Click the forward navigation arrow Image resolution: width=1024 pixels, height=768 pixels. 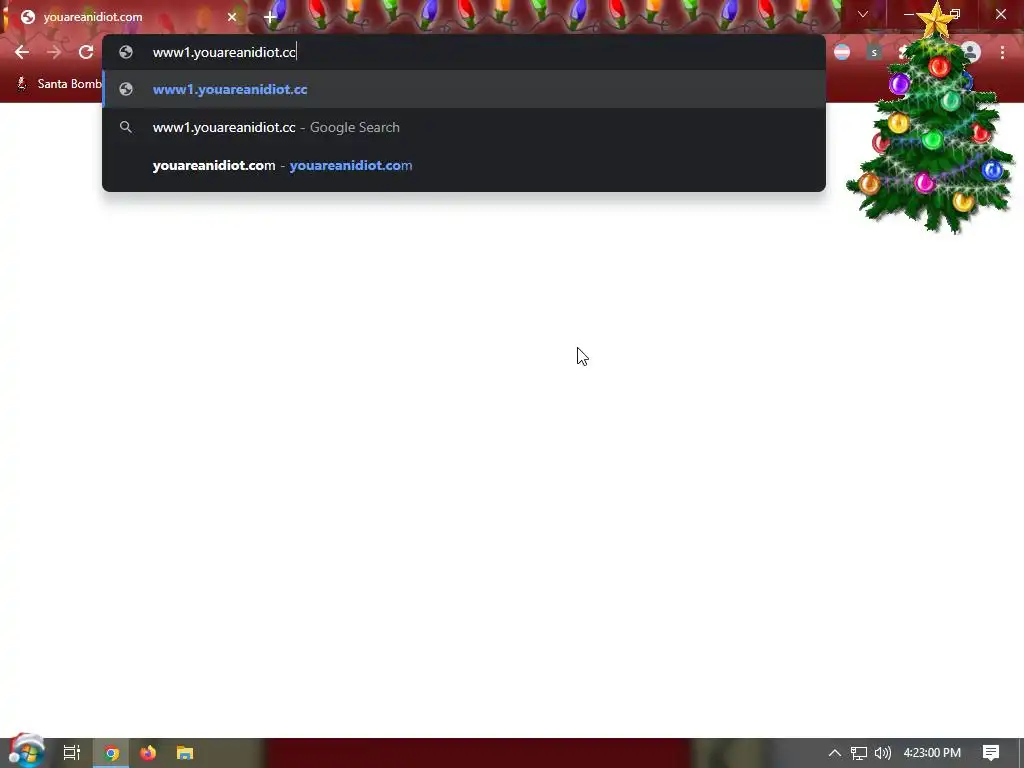point(54,52)
